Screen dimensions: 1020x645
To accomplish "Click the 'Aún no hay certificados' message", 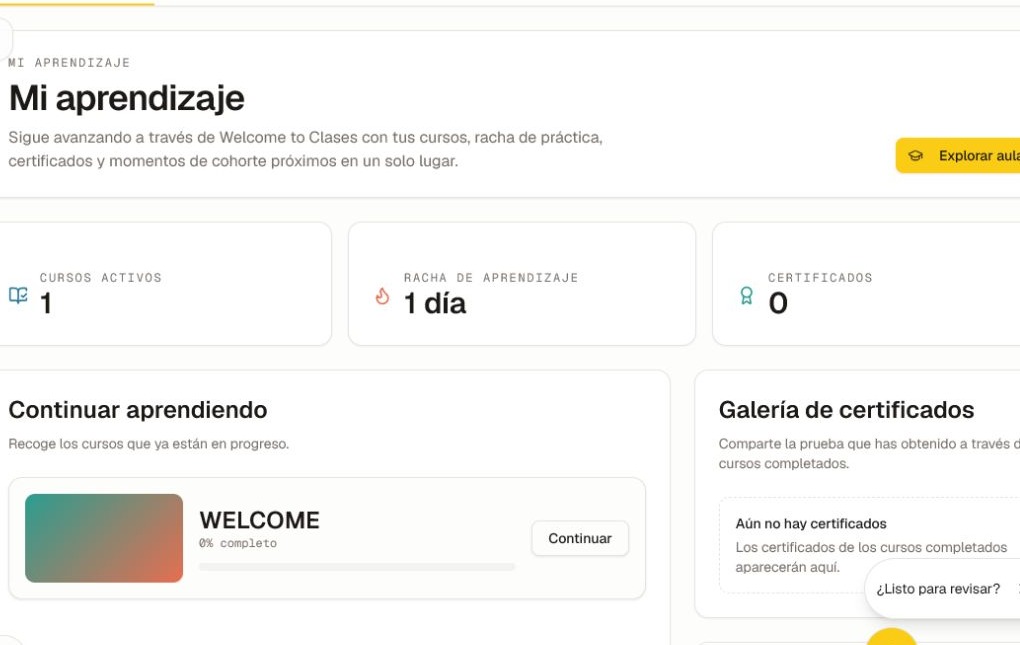I will [x=811, y=523].
